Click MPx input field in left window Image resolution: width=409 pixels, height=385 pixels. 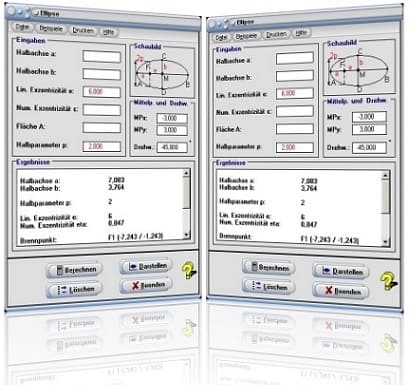click(172, 118)
